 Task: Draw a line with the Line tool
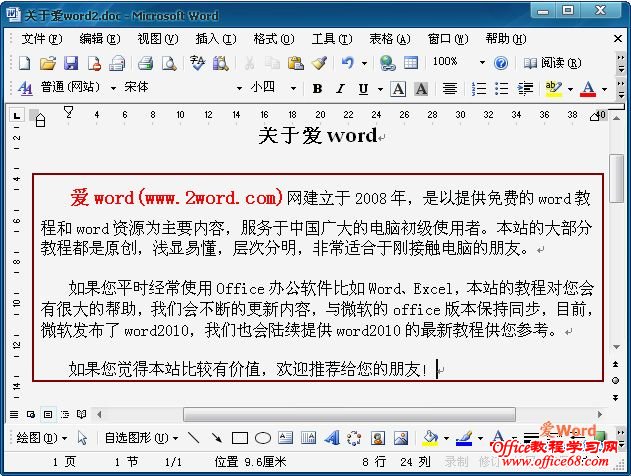(194, 438)
